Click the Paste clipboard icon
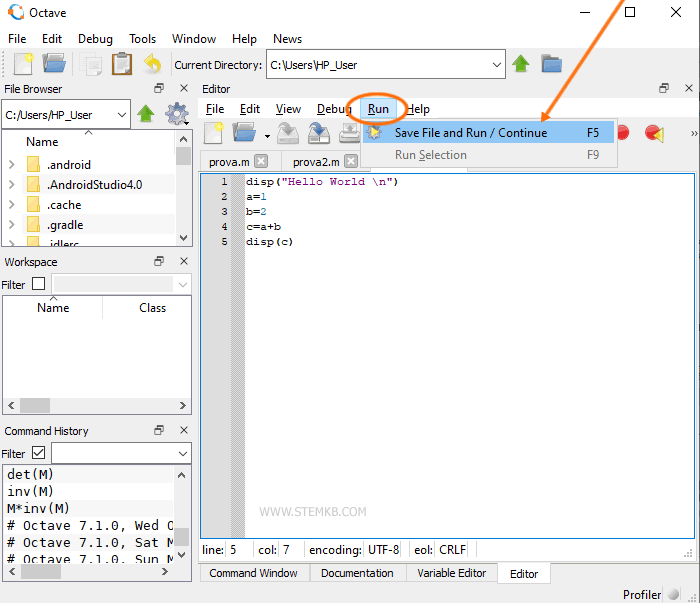 point(121,64)
